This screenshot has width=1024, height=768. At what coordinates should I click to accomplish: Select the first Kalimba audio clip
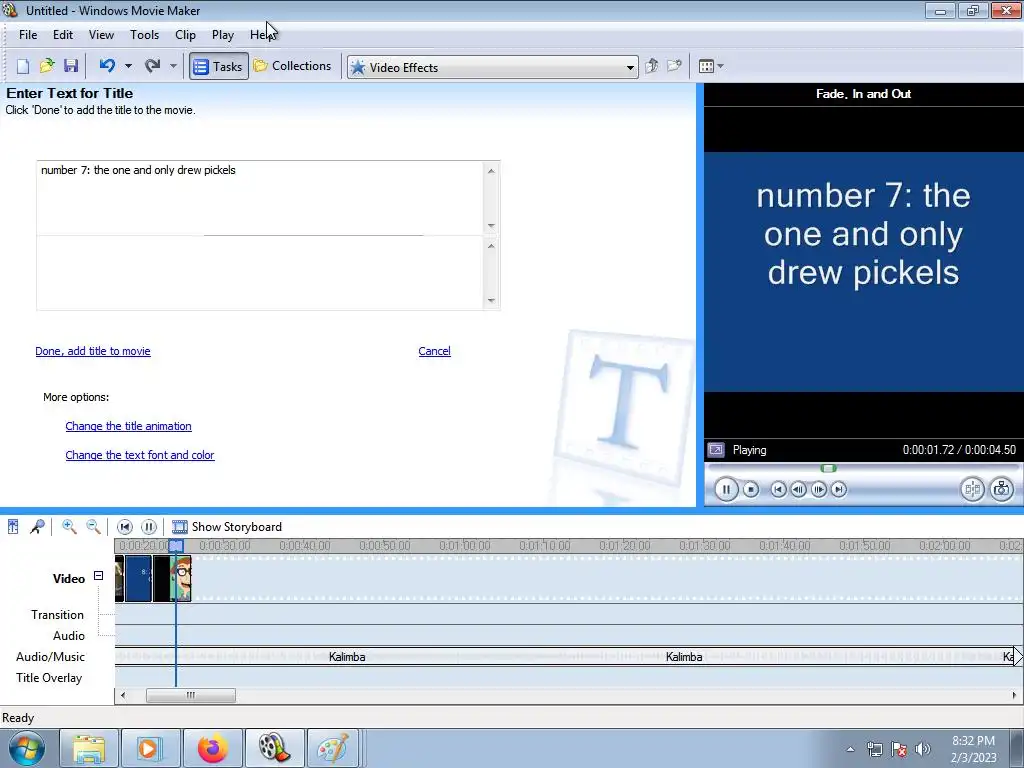pos(347,657)
